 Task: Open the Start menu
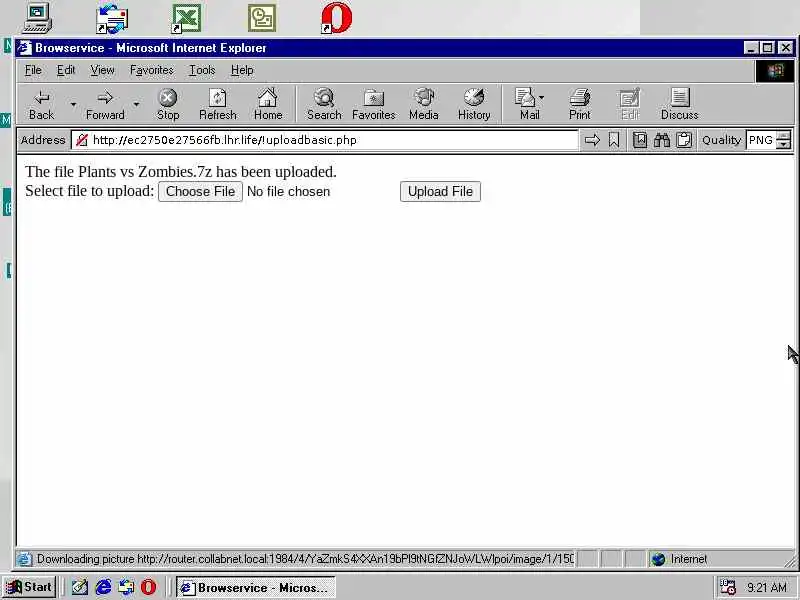pyautogui.click(x=29, y=587)
